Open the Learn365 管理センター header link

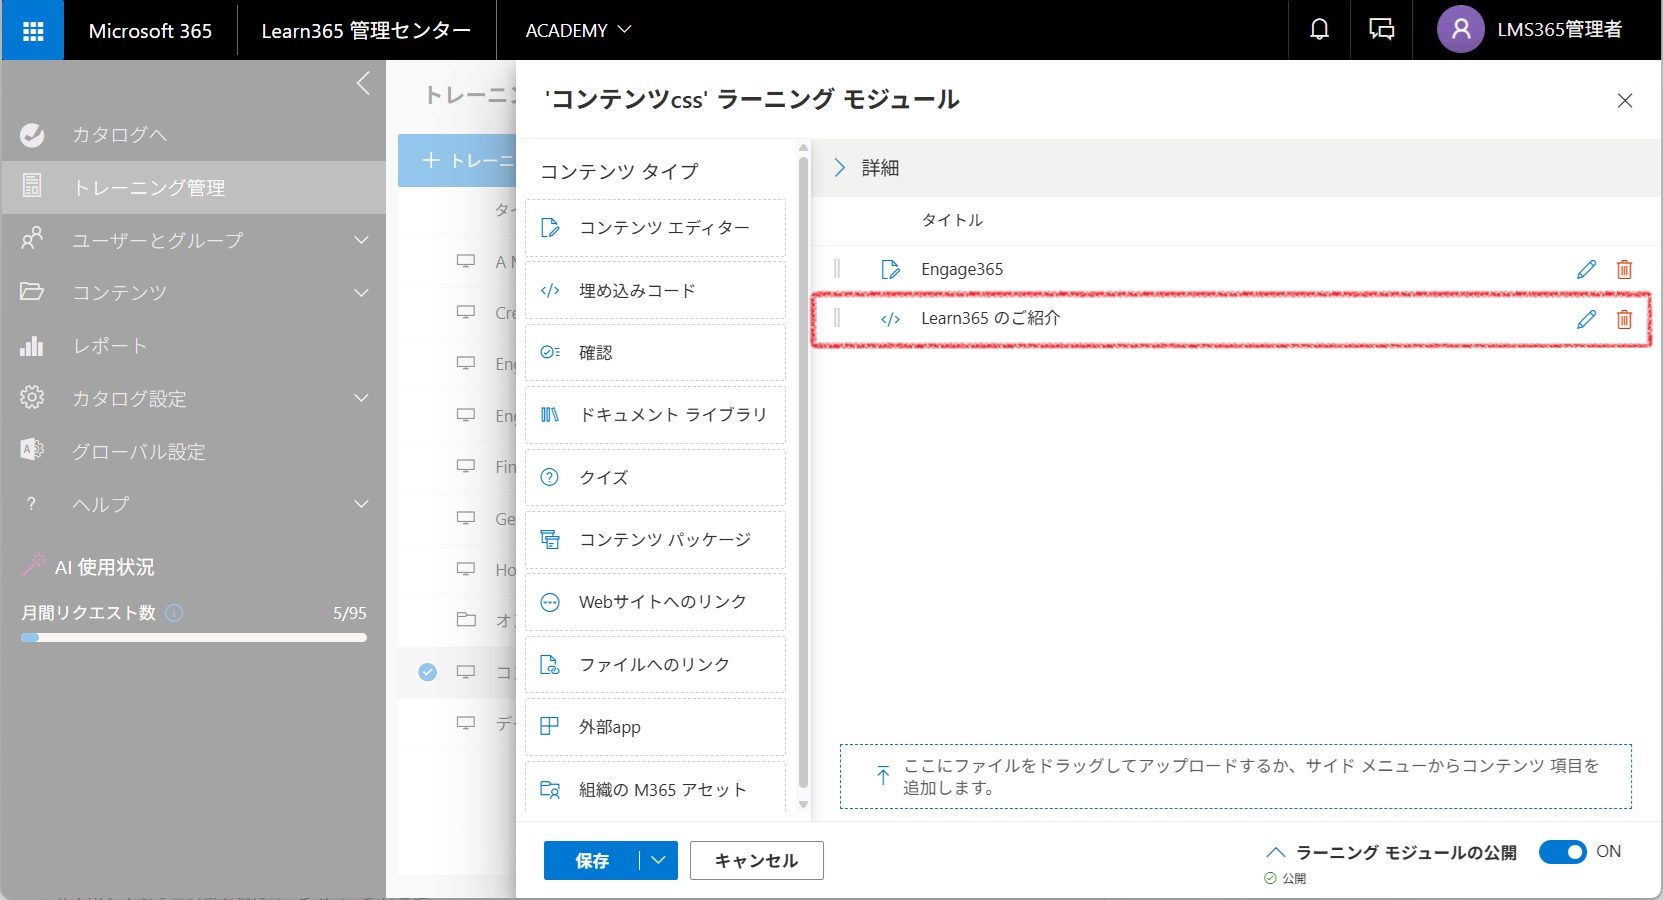click(366, 31)
